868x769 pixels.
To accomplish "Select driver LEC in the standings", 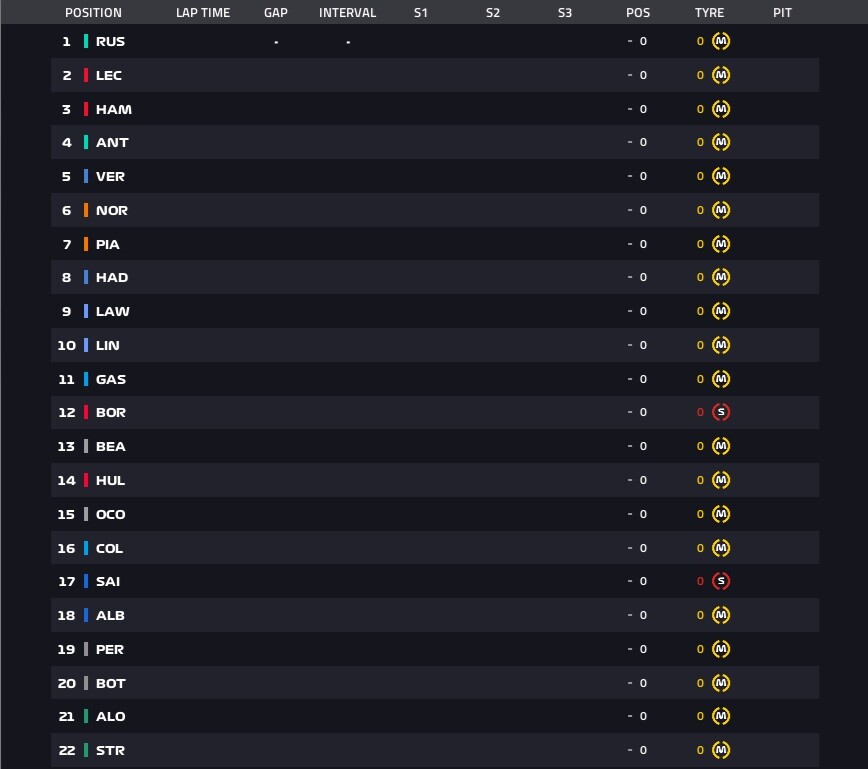I will [x=108, y=75].
